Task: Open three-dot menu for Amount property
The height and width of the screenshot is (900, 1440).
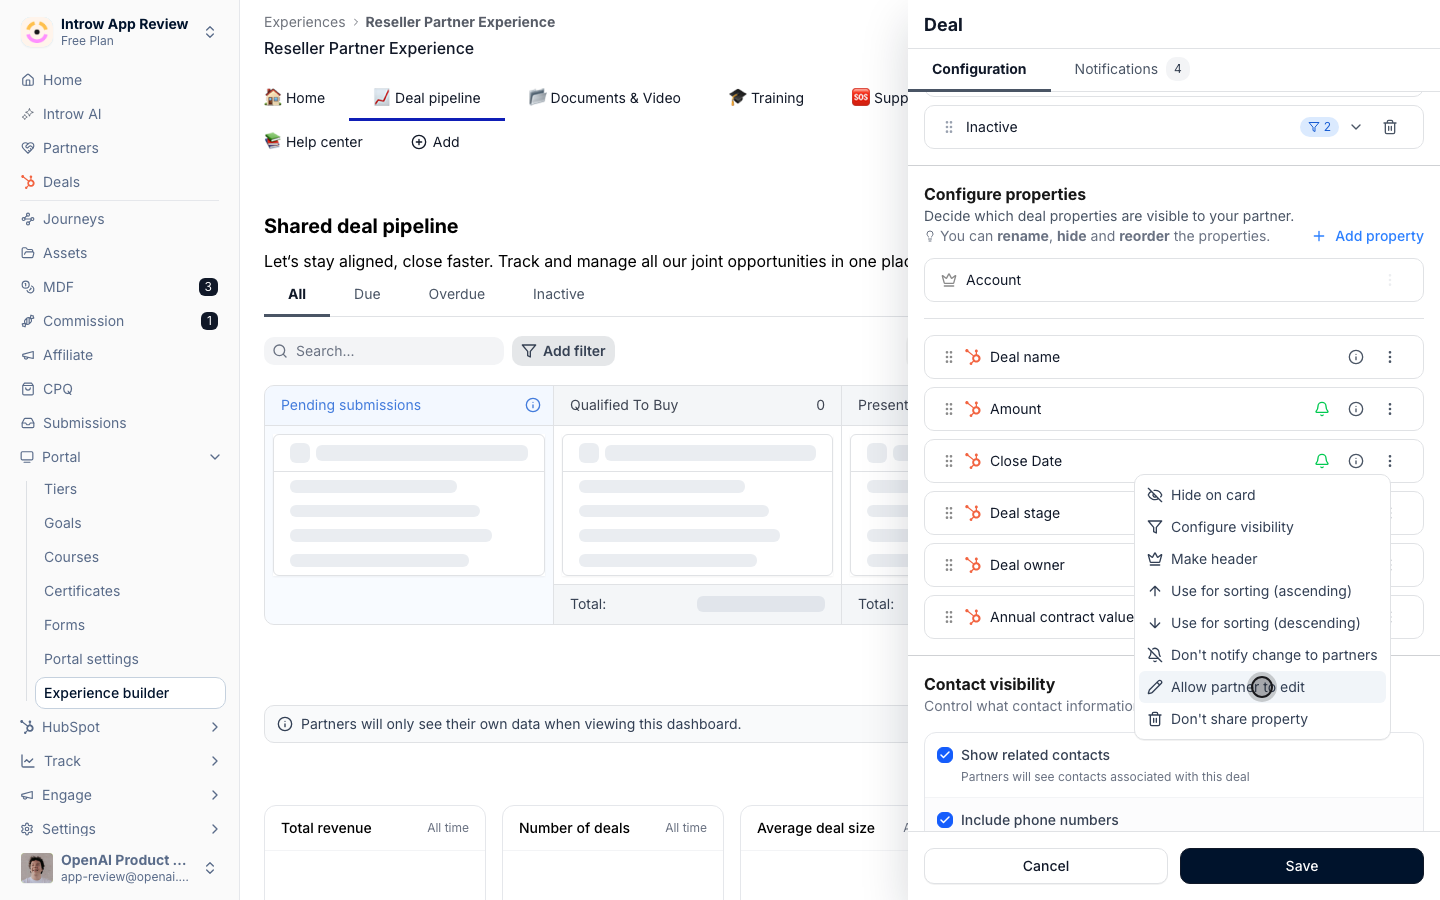Action: point(1390,409)
